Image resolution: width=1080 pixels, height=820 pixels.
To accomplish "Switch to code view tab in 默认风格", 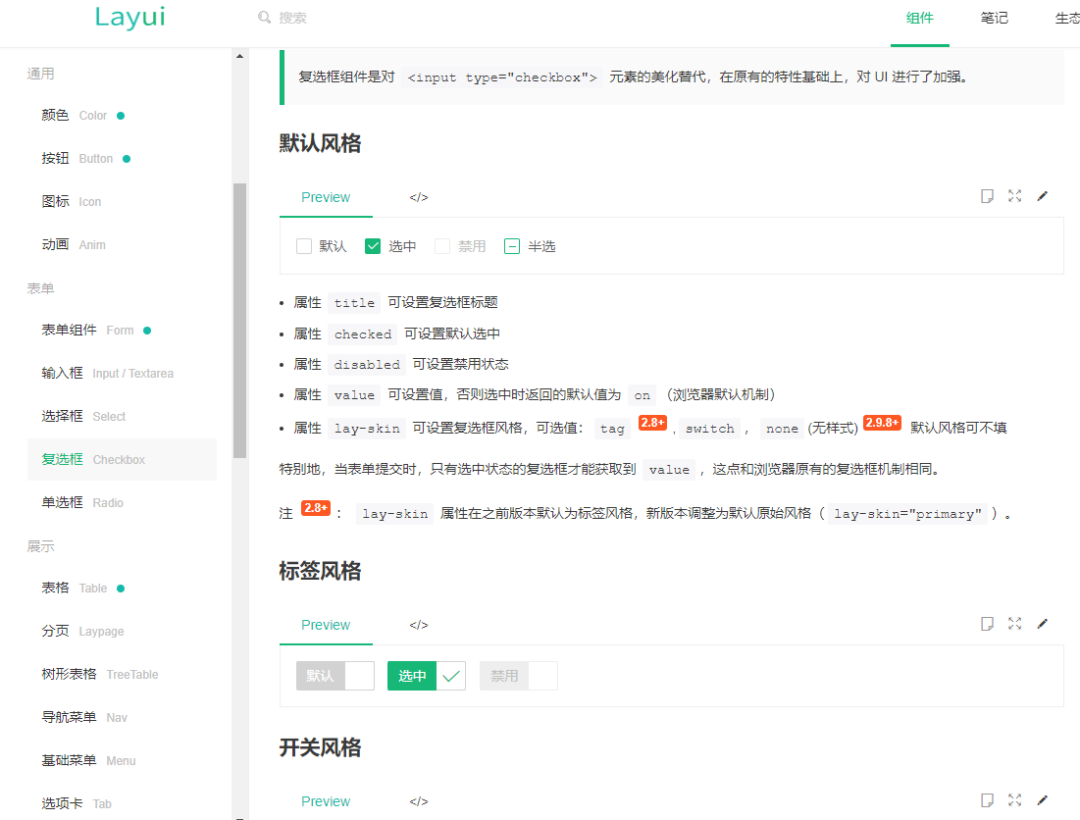I will (x=418, y=198).
